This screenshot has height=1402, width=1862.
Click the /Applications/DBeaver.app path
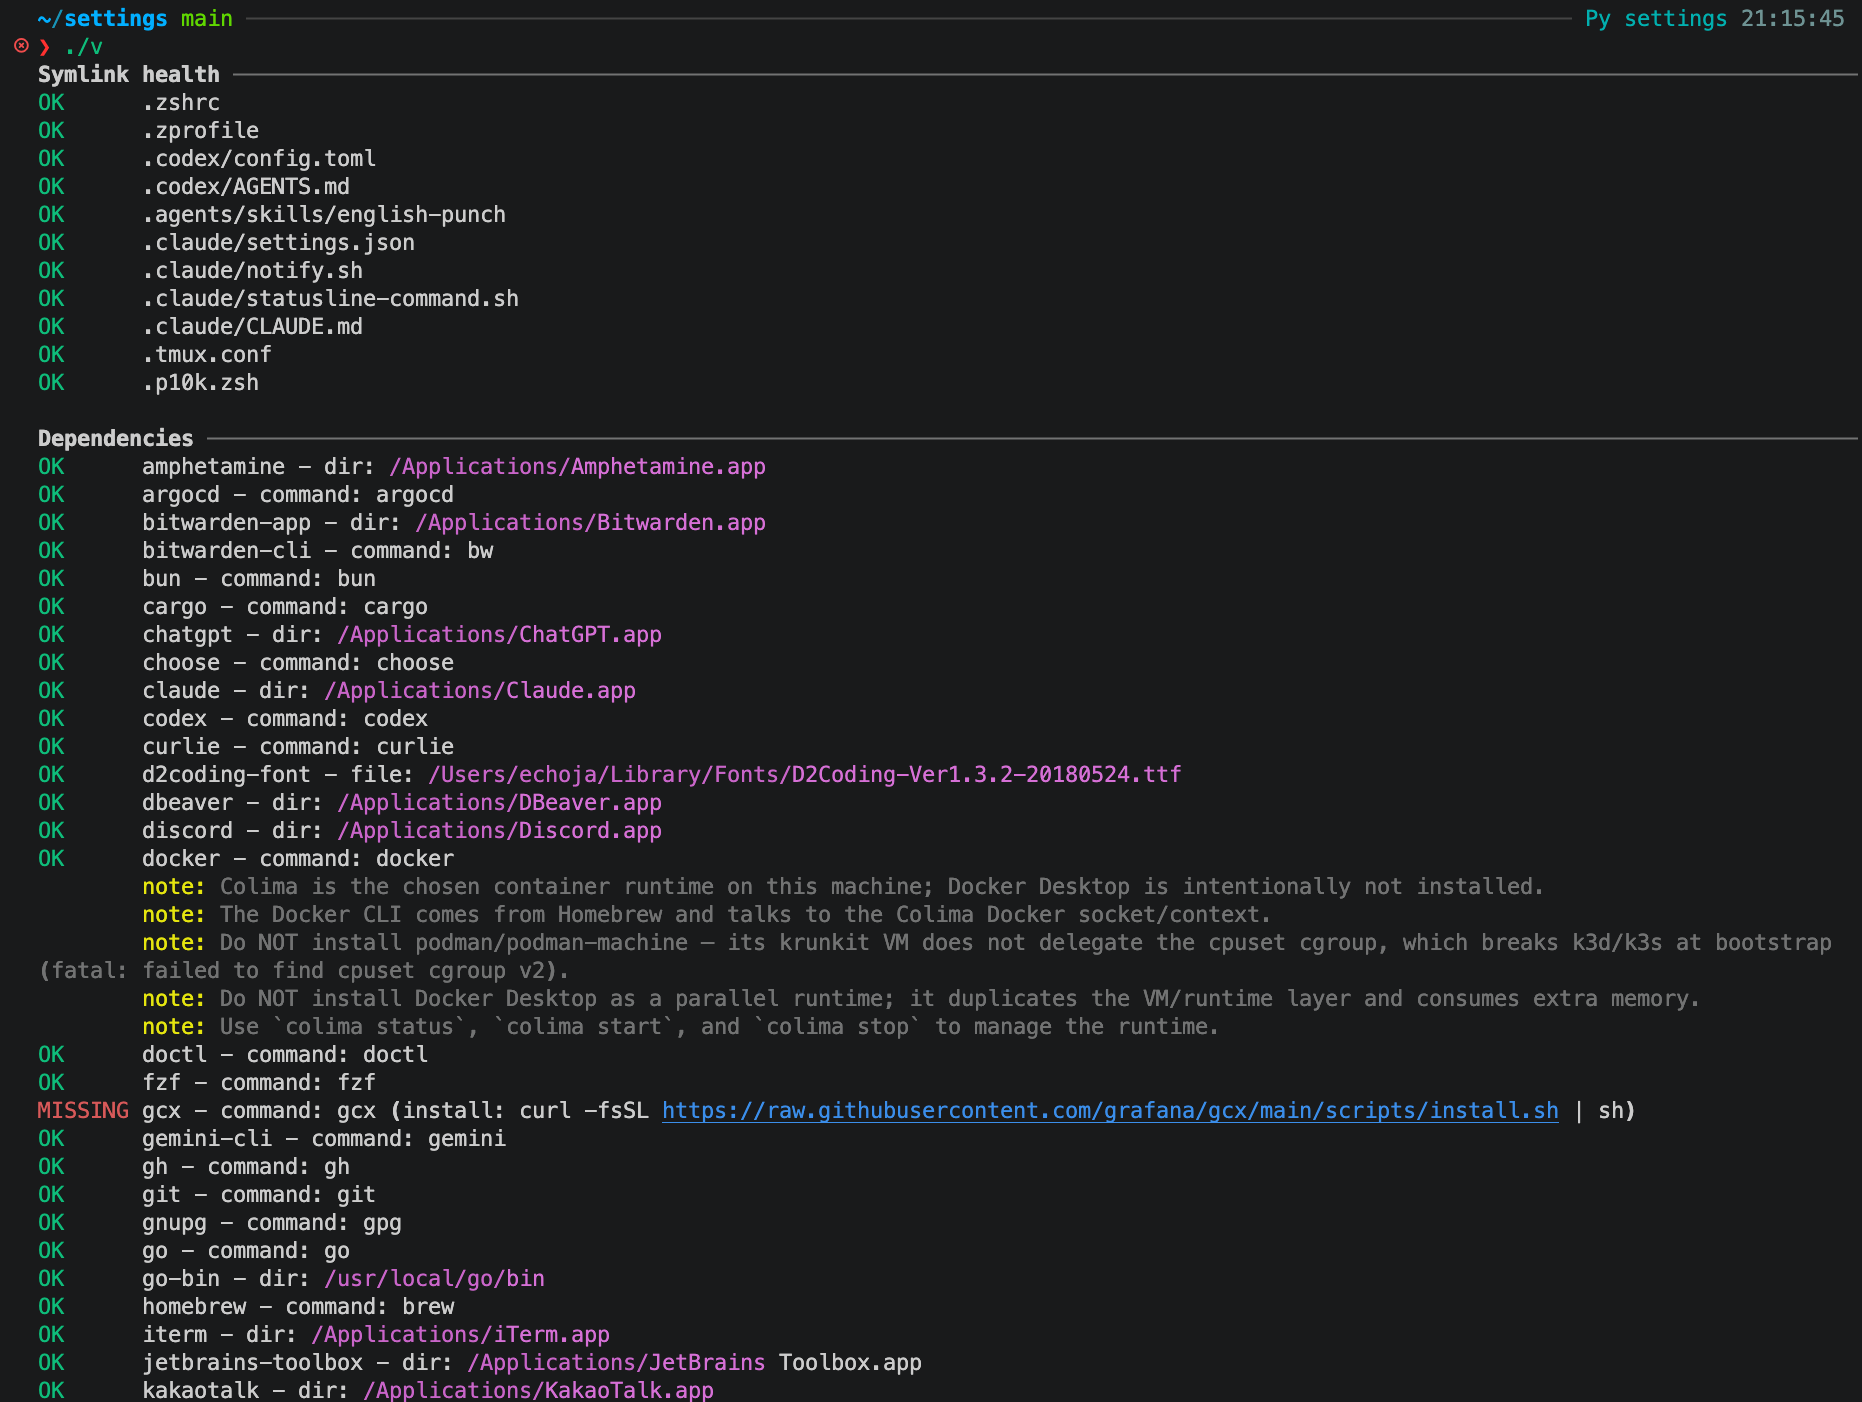pyautogui.click(x=499, y=803)
